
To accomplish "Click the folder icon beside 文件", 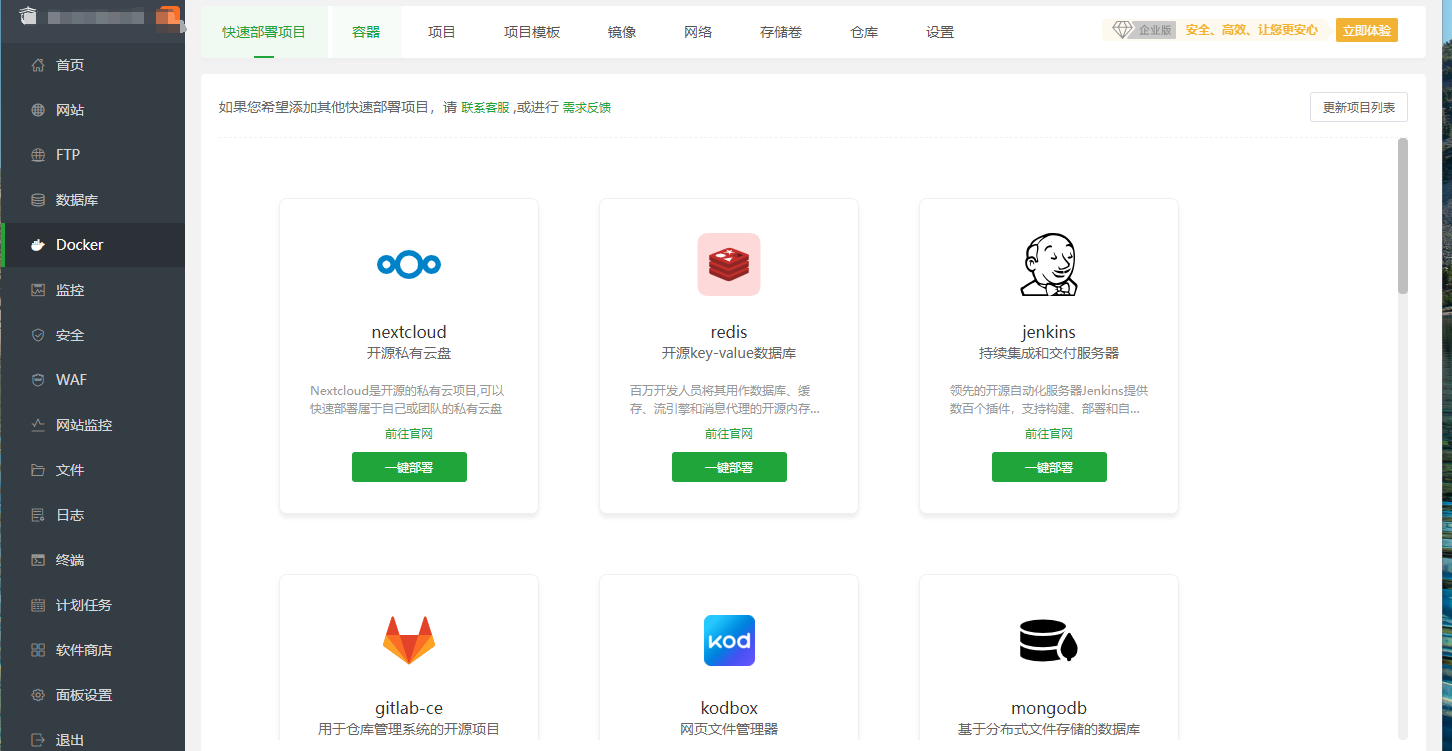I will click(x=38, y=470).
